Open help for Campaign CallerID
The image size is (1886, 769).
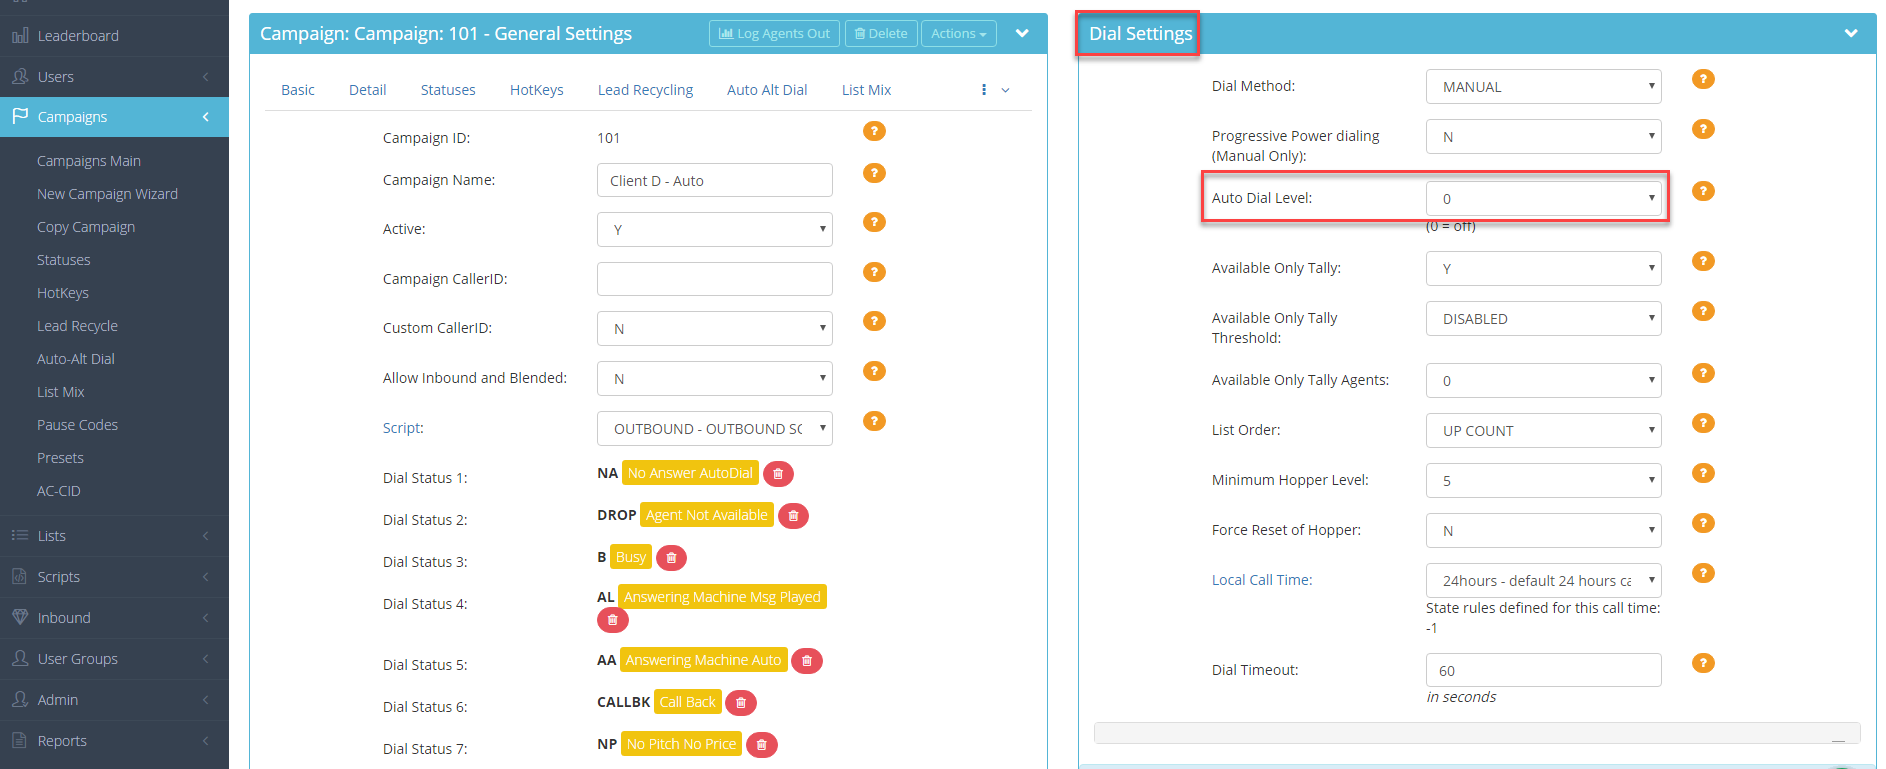[x=874, y=272]
